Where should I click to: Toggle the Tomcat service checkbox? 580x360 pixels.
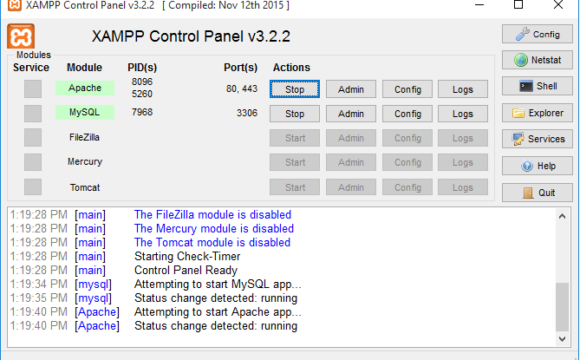(x=33, y=187)
